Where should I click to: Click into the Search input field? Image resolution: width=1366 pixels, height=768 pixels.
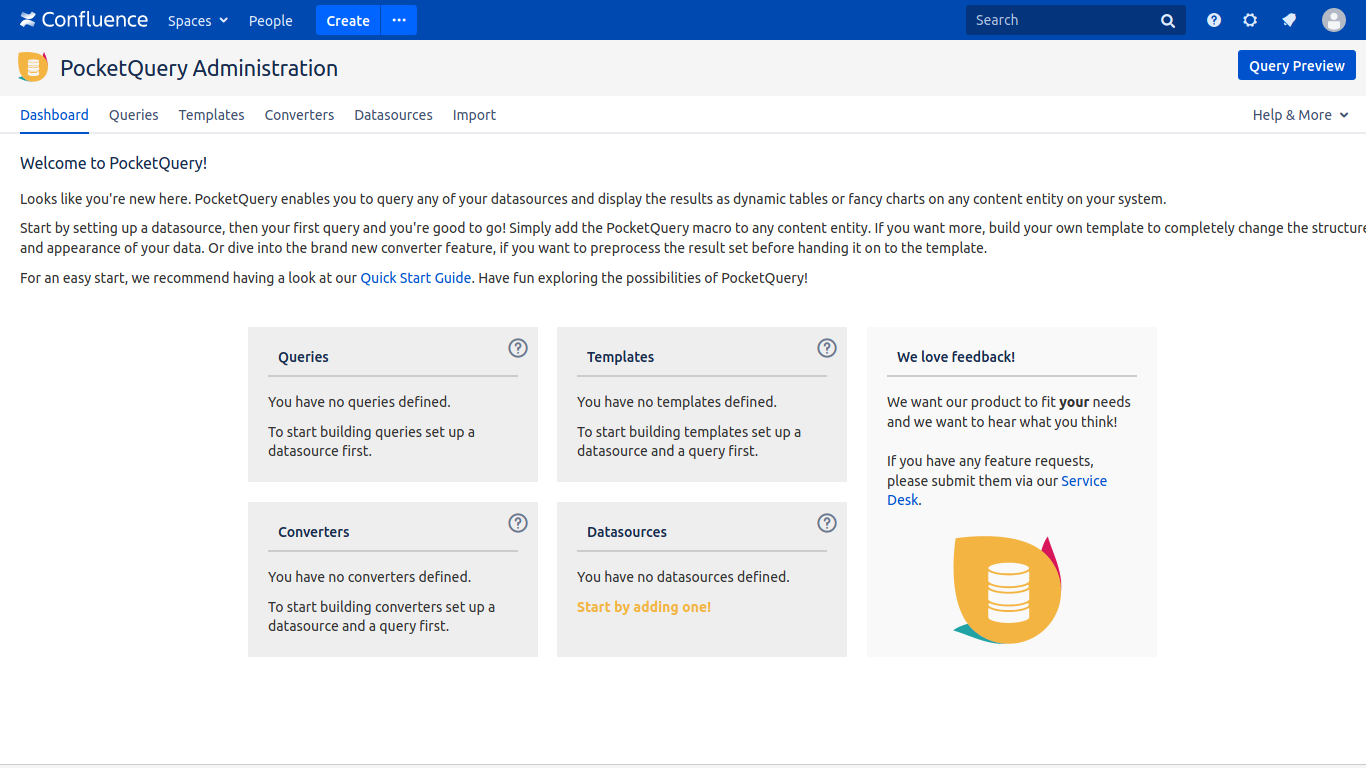1060,20
